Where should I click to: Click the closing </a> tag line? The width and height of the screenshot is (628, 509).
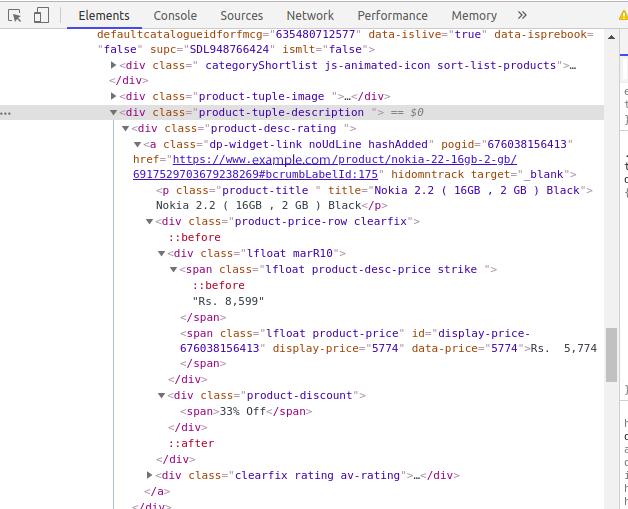click(157, 491)
